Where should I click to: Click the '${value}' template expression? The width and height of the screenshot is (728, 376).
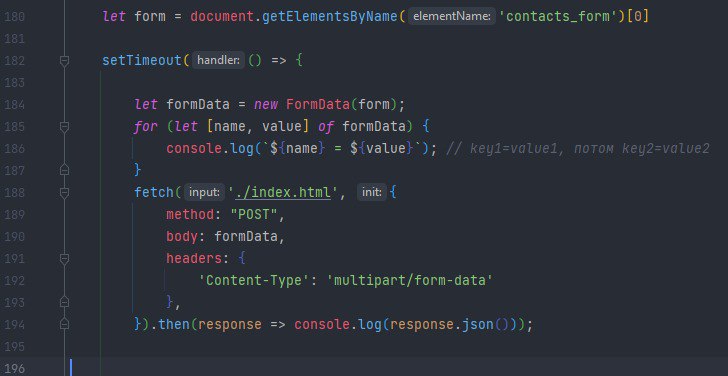(381, 149)
